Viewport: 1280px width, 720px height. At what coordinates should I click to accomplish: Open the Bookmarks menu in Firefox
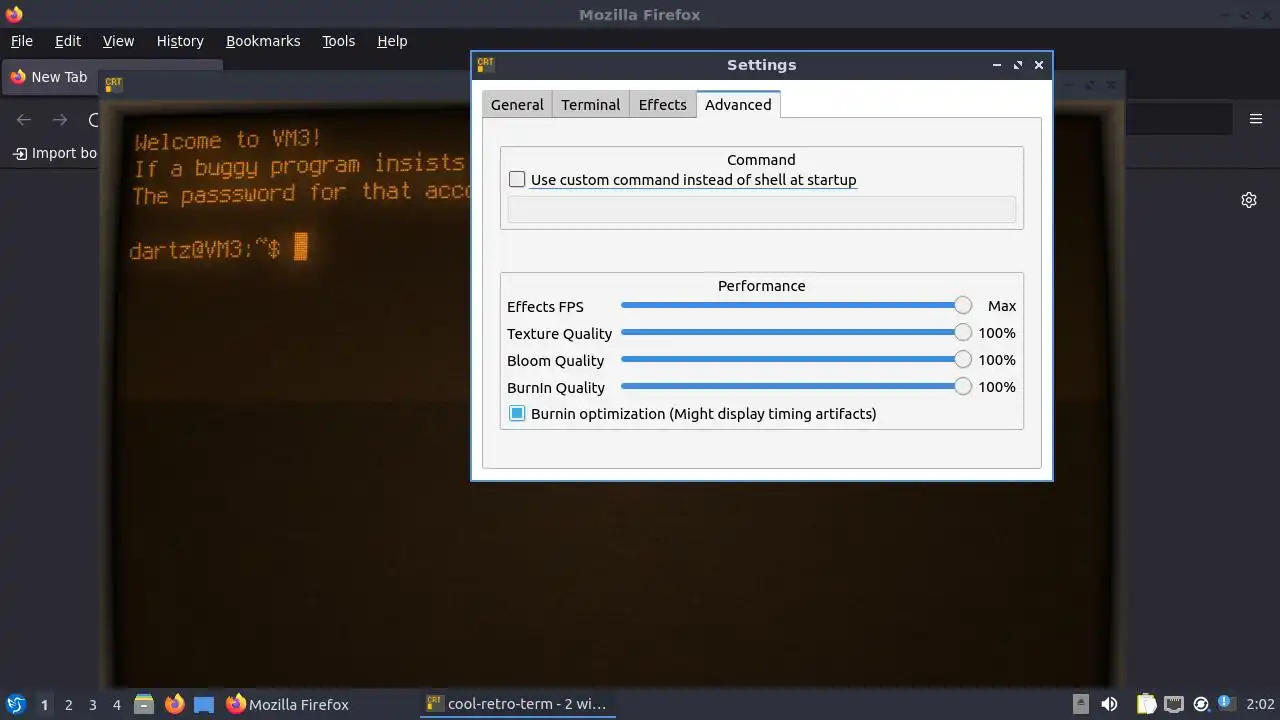tap(263, 41)
